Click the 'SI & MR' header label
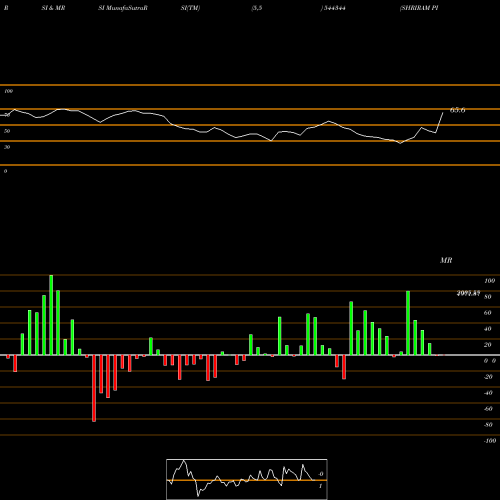This screenshot has width=500, height=500. tap(53, 8)
